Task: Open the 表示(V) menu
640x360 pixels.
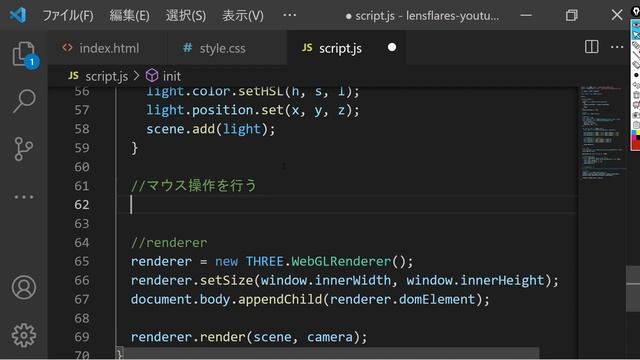Action: coord(242,16)
